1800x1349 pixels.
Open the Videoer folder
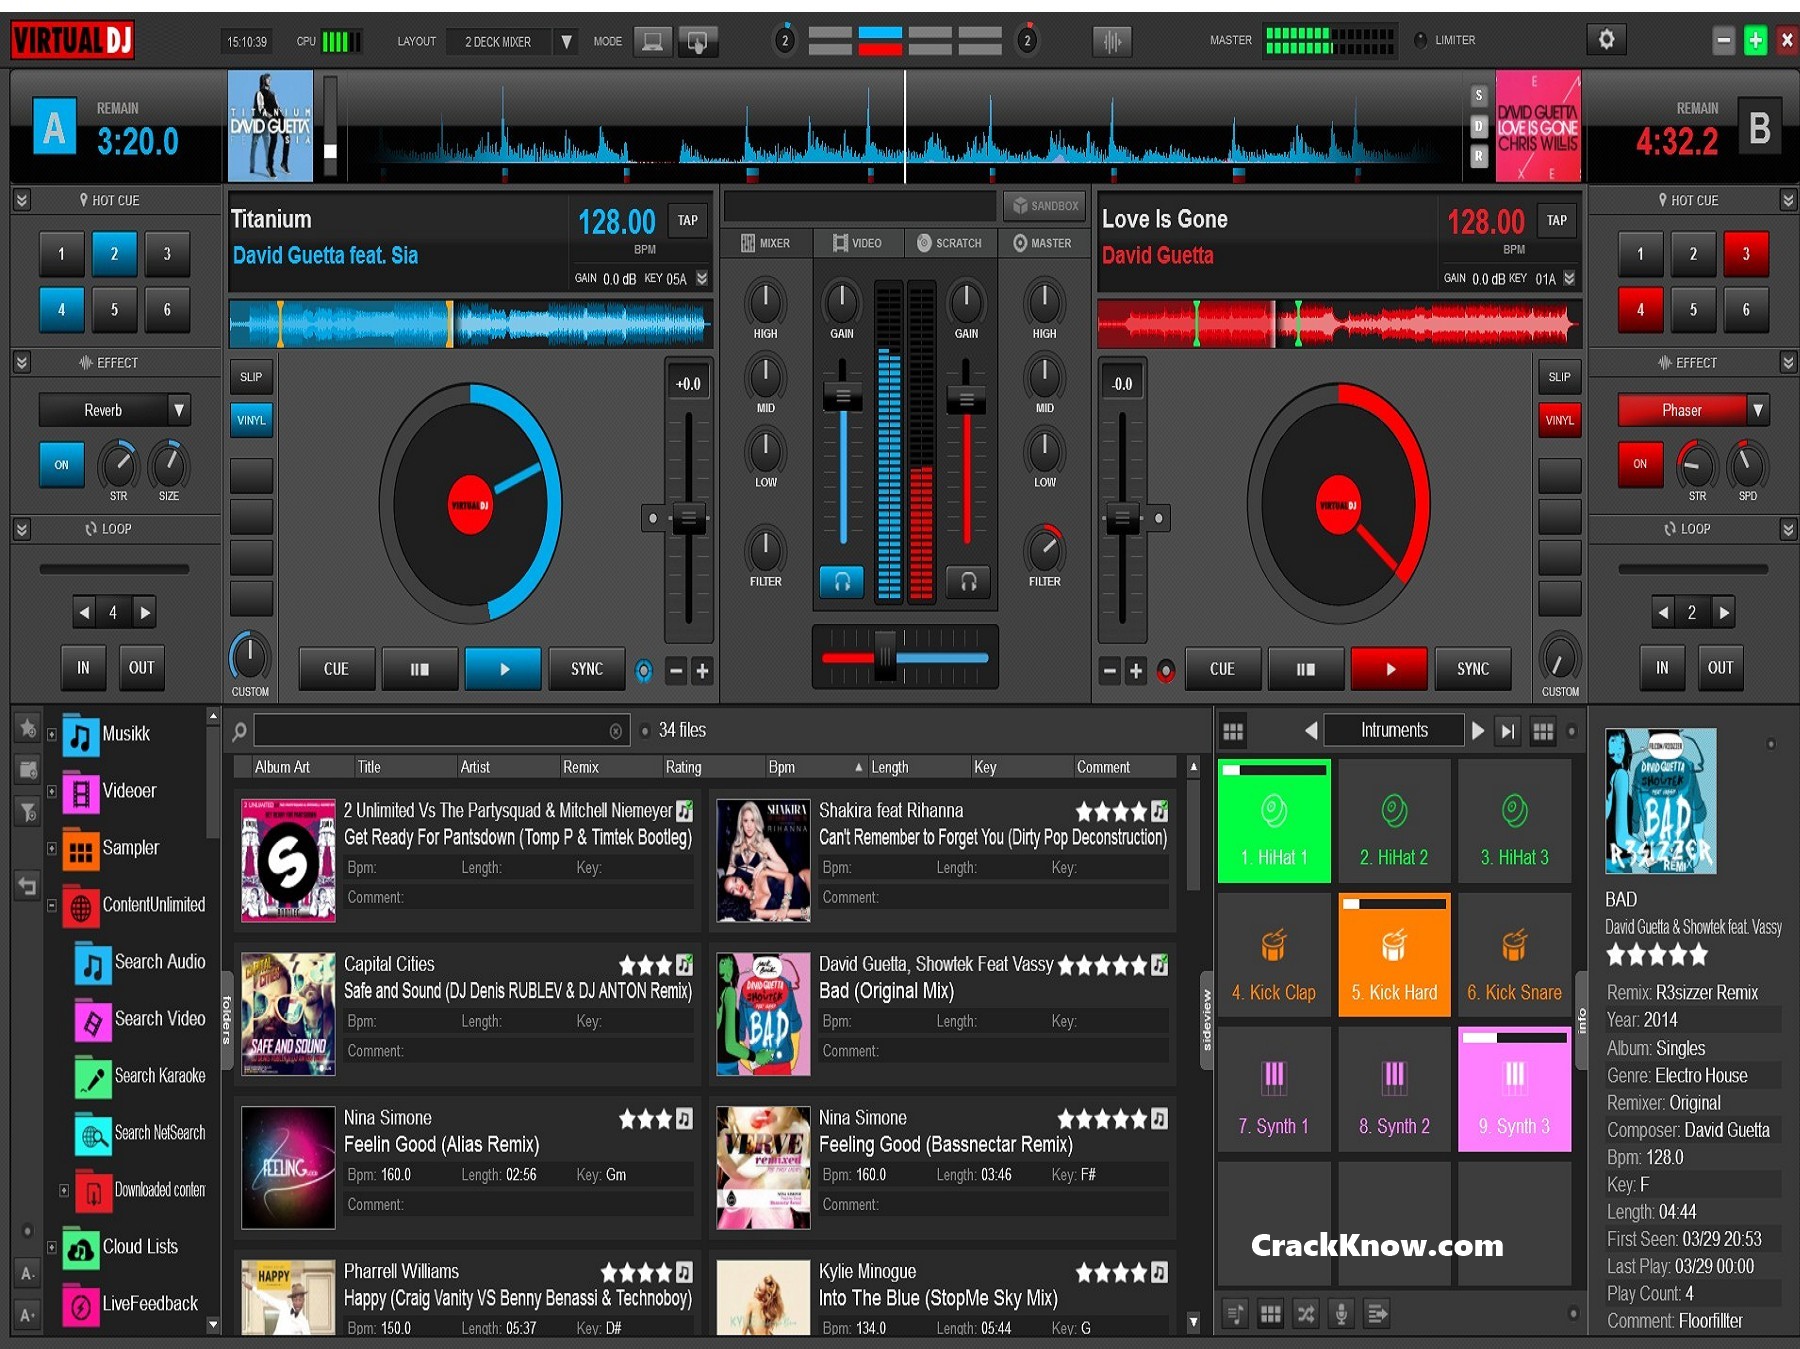pos(129,791)
